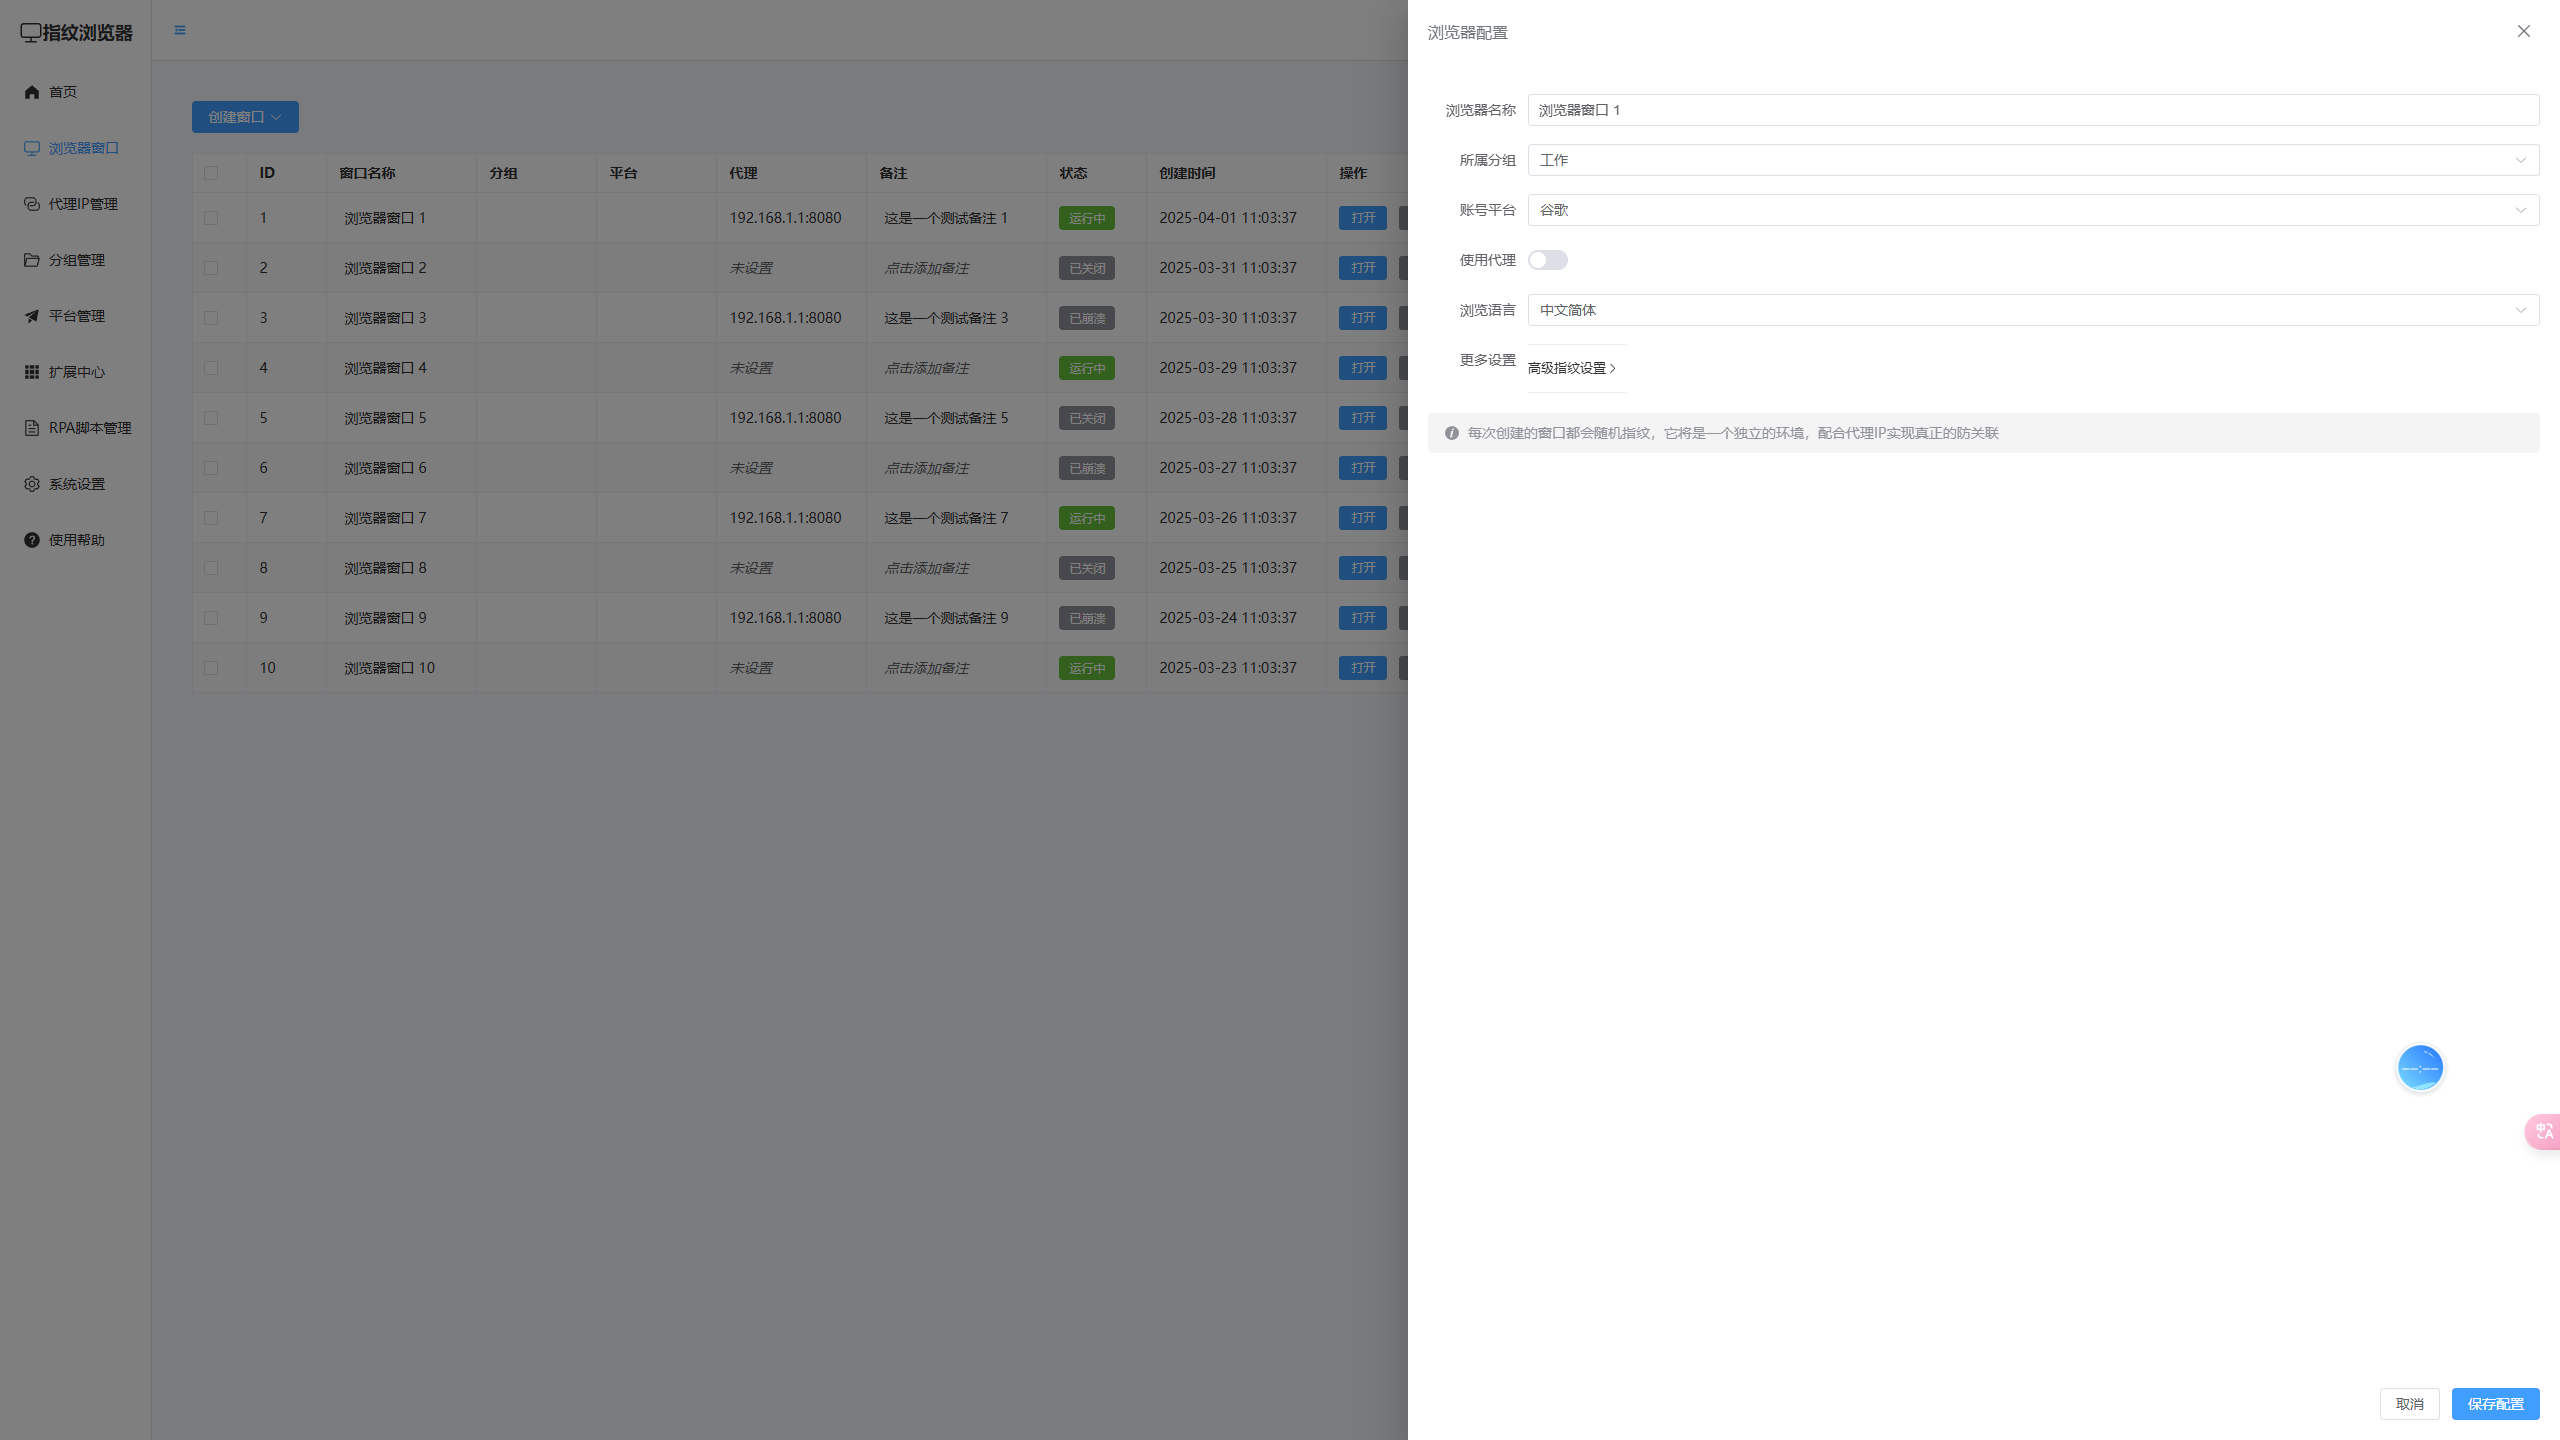The width and height of the screenshot is (2560, 1440).
Task: Expand 高级指纹设置 advanced fingerprint settings
Action: 1571,368
